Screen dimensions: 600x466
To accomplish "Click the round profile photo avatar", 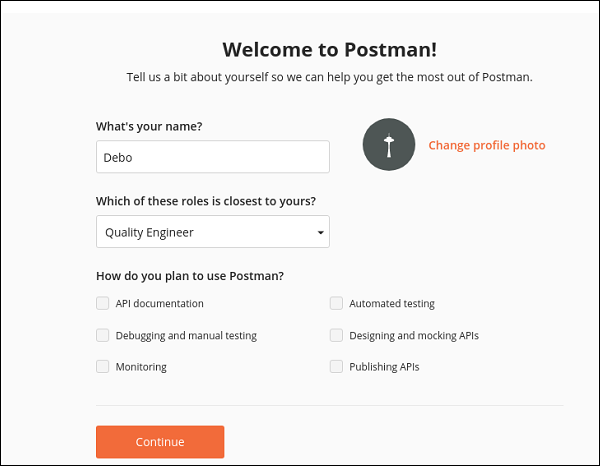I will coord(388,145).
